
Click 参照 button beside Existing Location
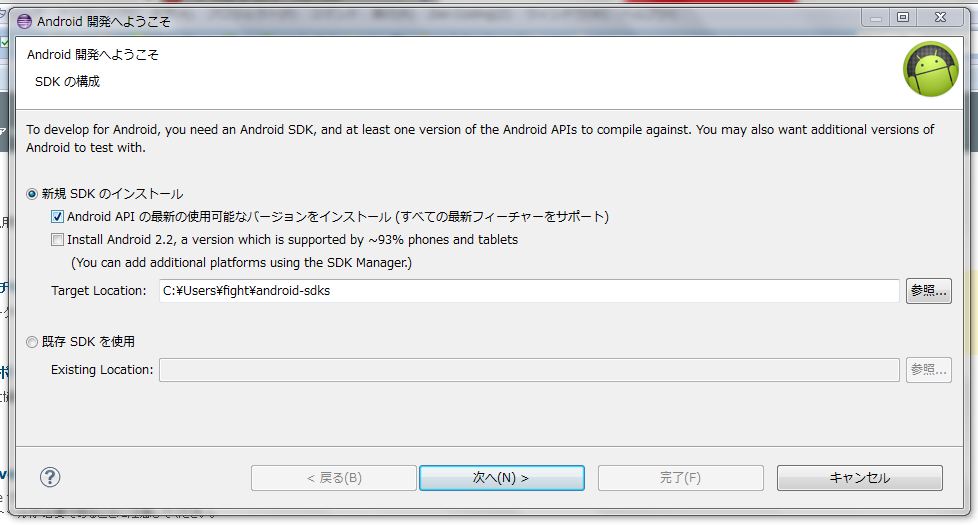929,370
